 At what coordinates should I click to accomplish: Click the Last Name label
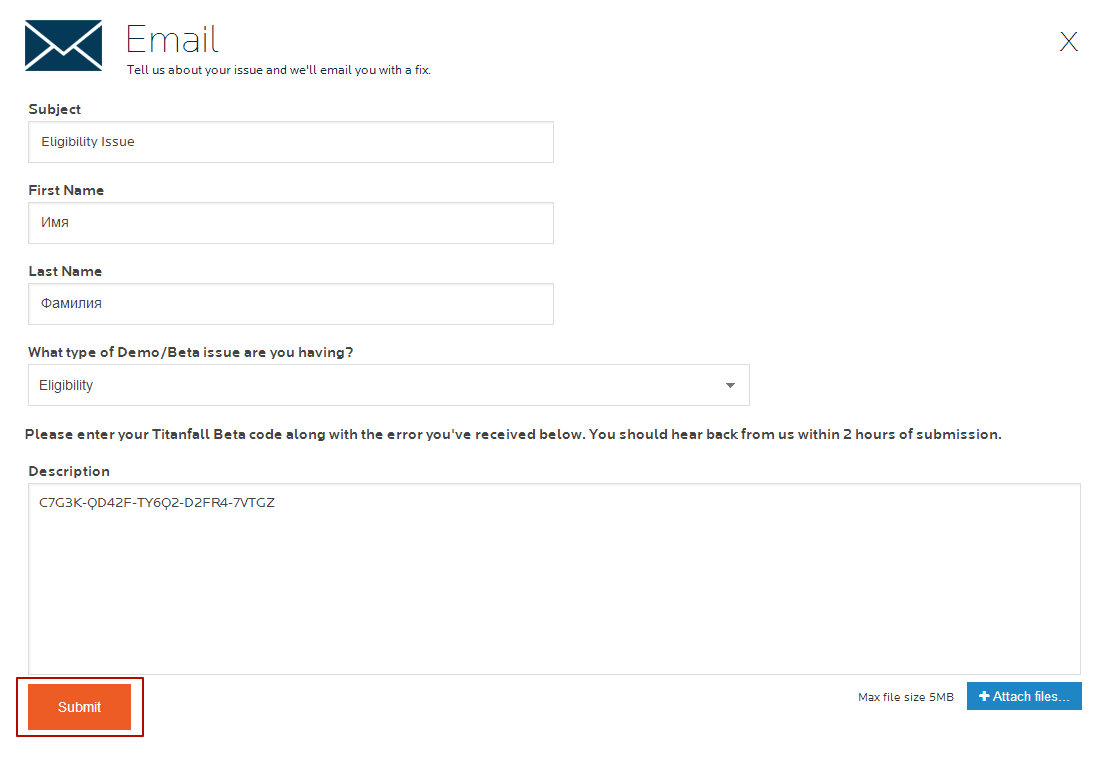click(65, 271)
